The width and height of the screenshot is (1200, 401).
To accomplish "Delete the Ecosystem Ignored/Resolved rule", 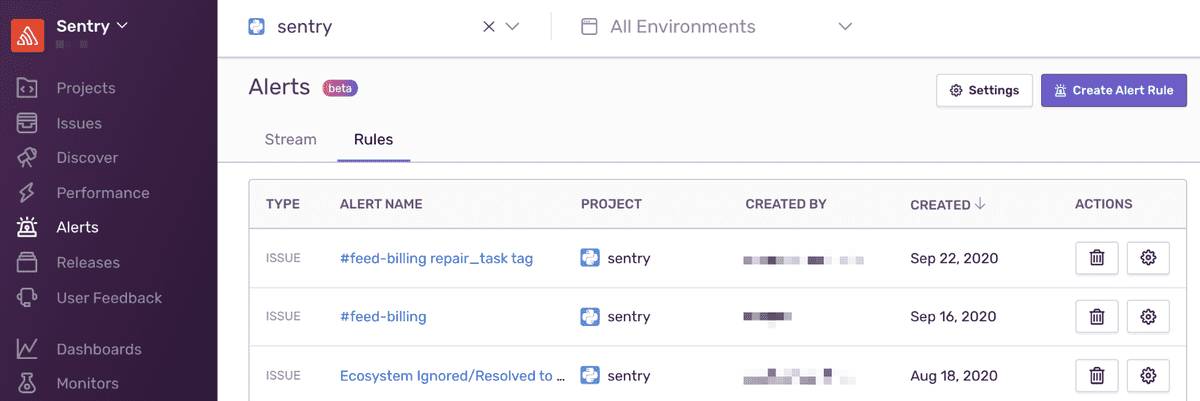I will [x=1097, y=376].
